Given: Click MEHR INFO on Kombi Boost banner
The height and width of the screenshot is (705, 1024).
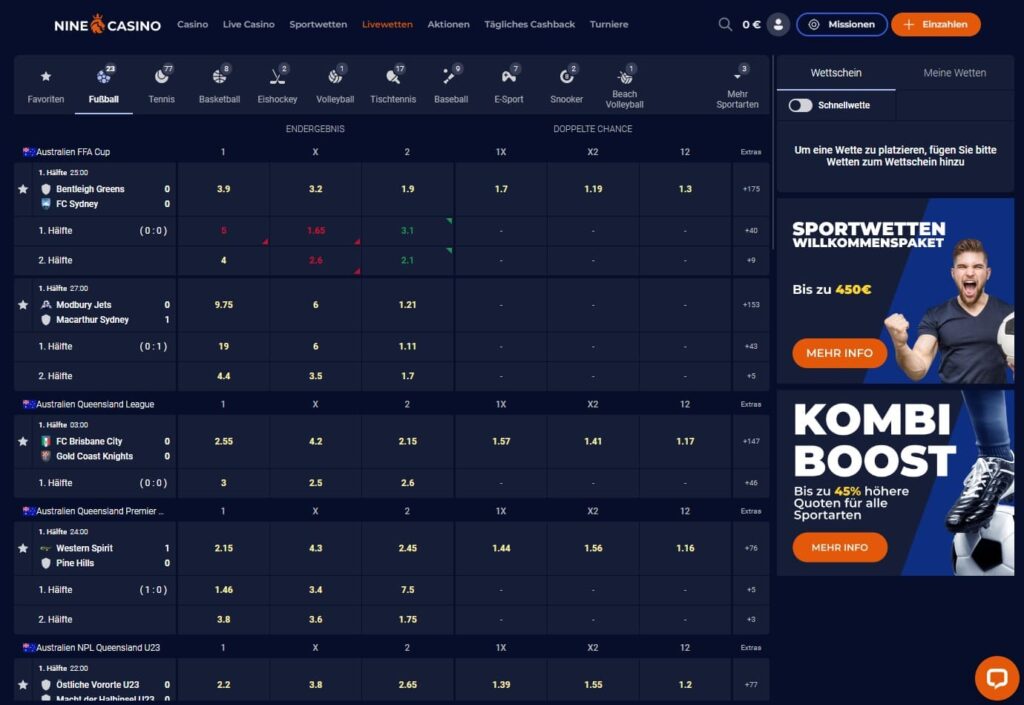Looking at the screenshot, I should (840, 548).
